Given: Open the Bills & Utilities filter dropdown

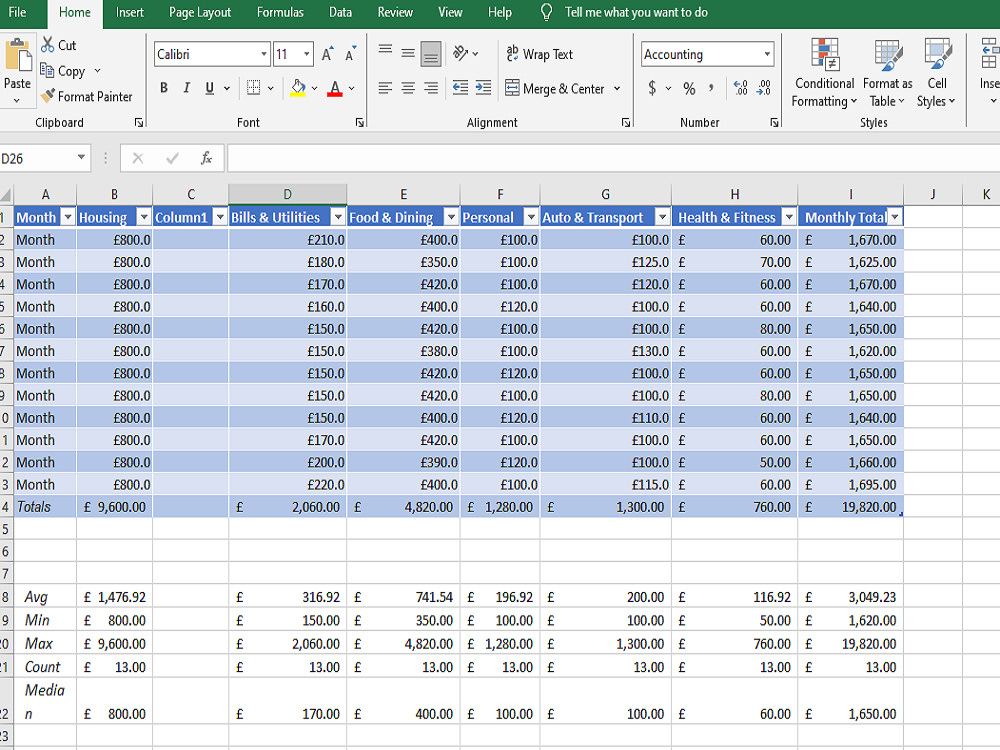Looking at the screenshot, I should coord(338,217).
